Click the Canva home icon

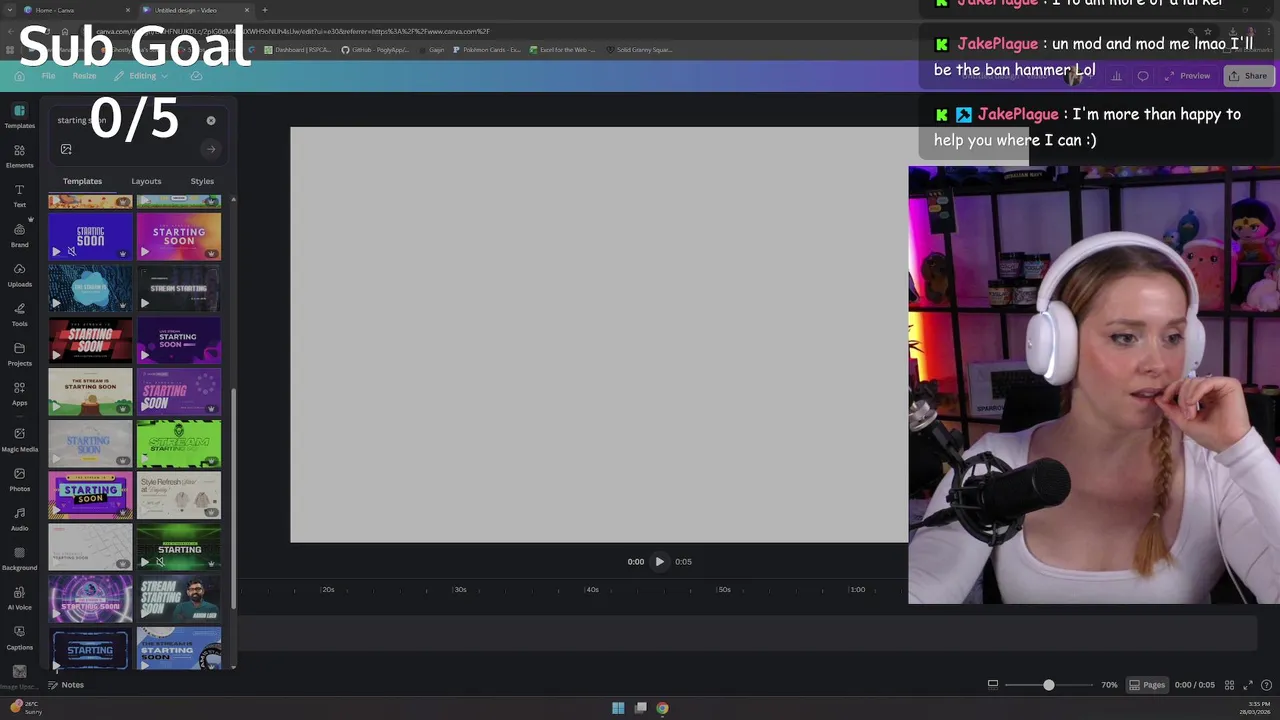19,76
